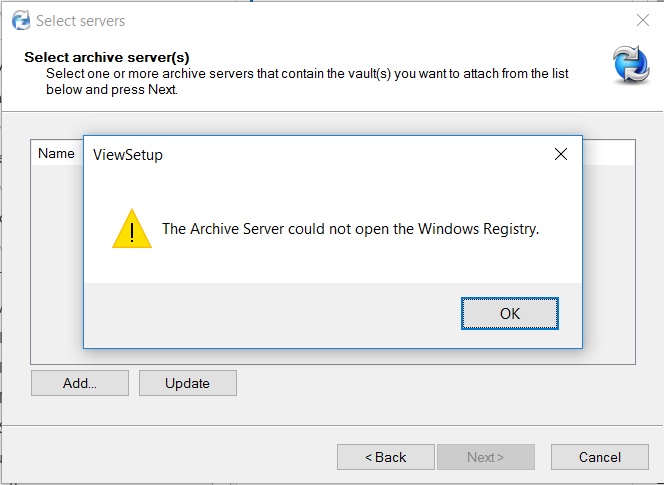Click the ViewSetup dialog title
664x485 pixels.
pos(128,155)
